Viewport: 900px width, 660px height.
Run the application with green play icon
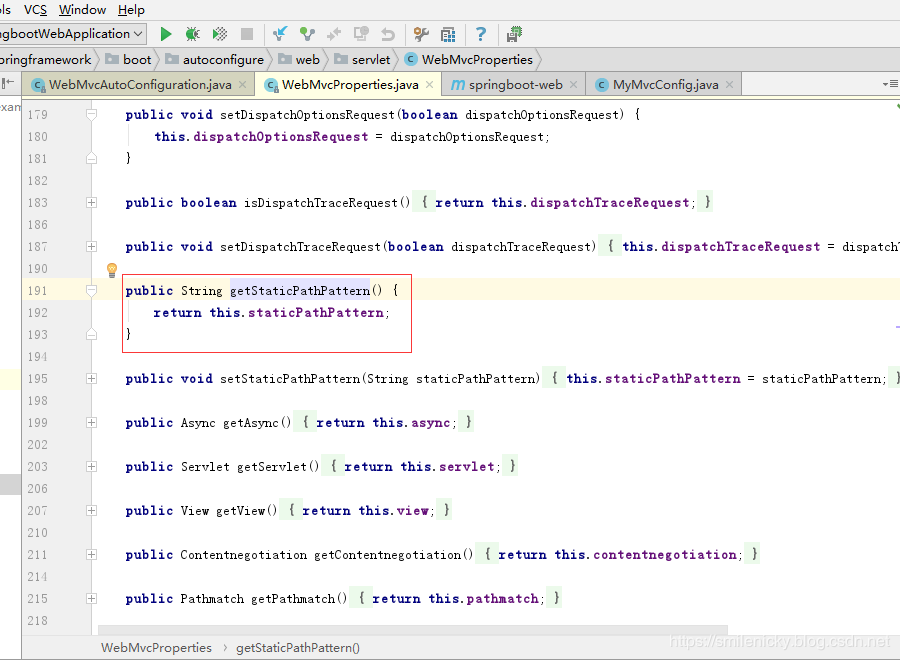pos(166,34)
